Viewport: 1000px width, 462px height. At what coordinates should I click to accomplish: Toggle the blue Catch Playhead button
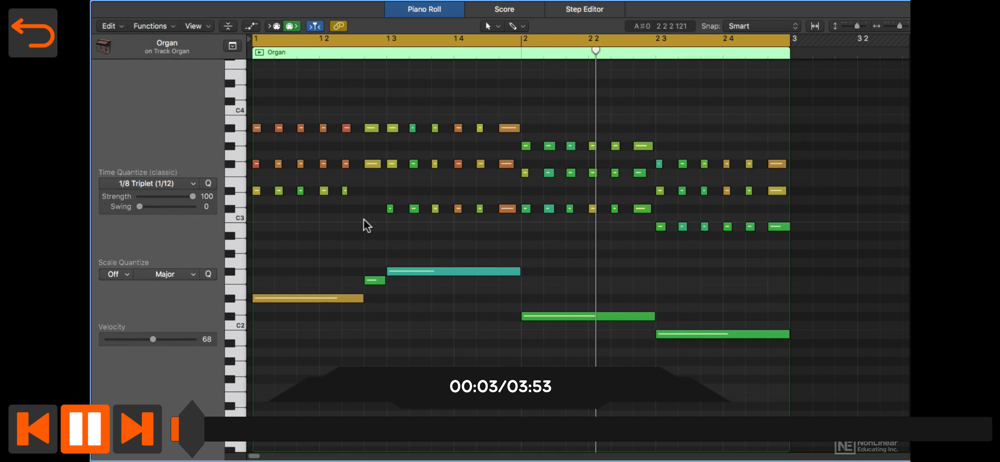tap(315, 26)
